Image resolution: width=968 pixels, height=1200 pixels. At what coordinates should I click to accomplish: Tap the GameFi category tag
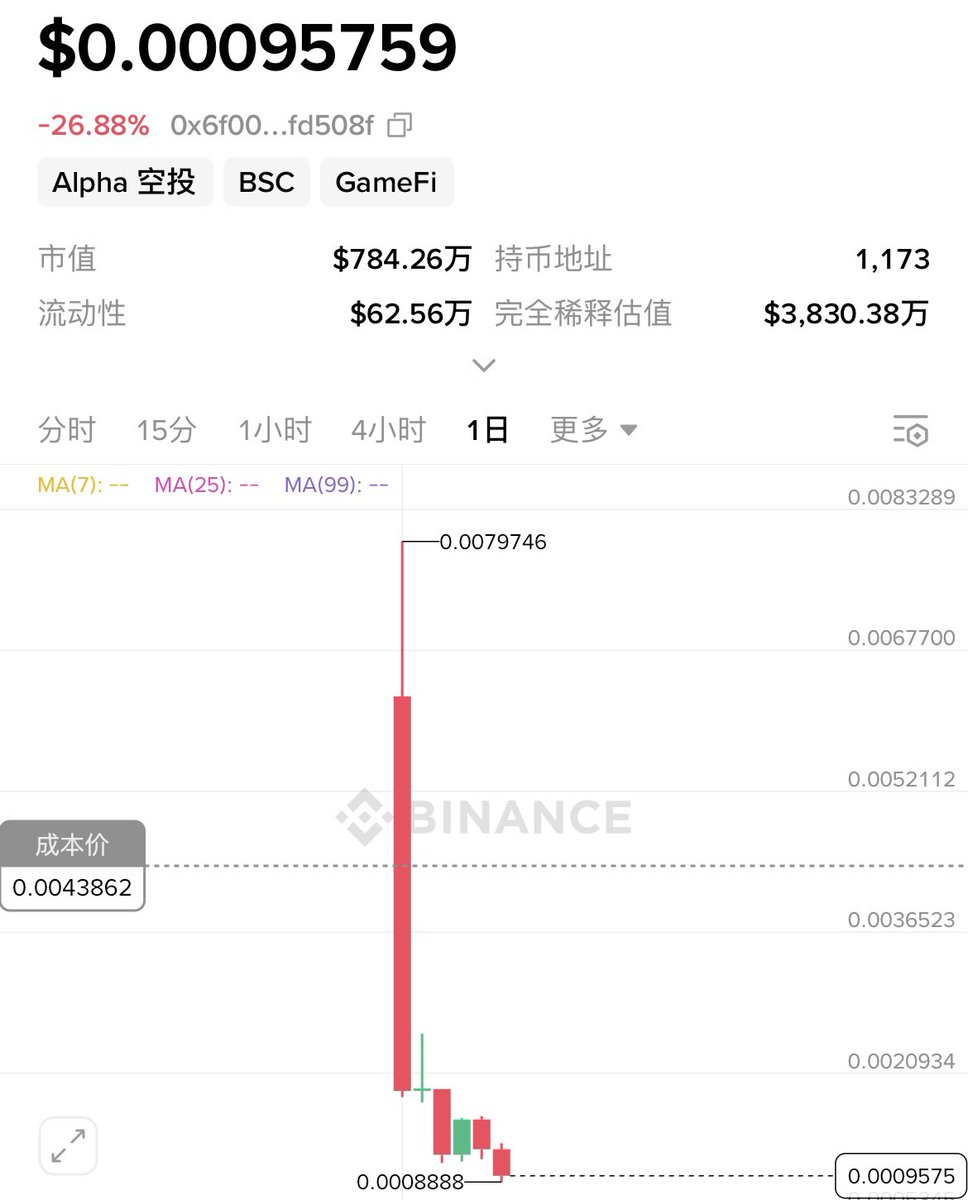tap(387, 182)
